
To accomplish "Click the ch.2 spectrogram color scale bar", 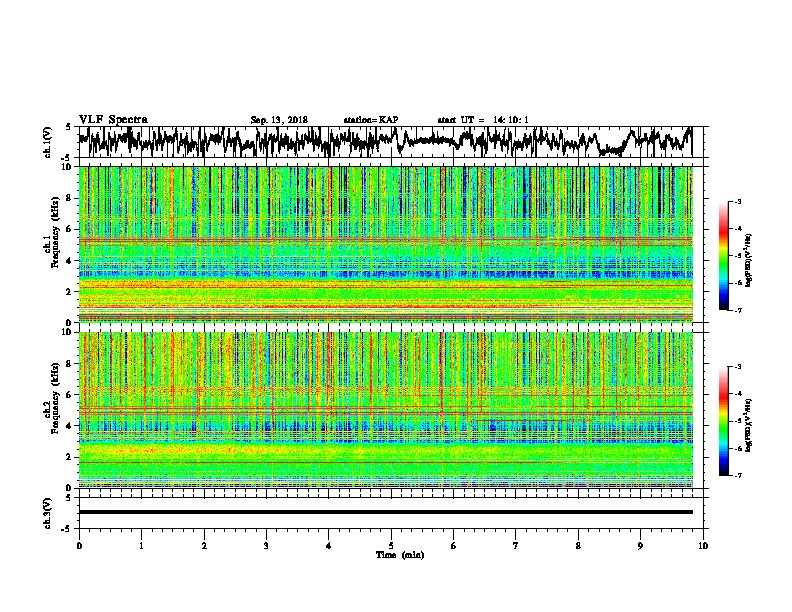I will [723, 421].
